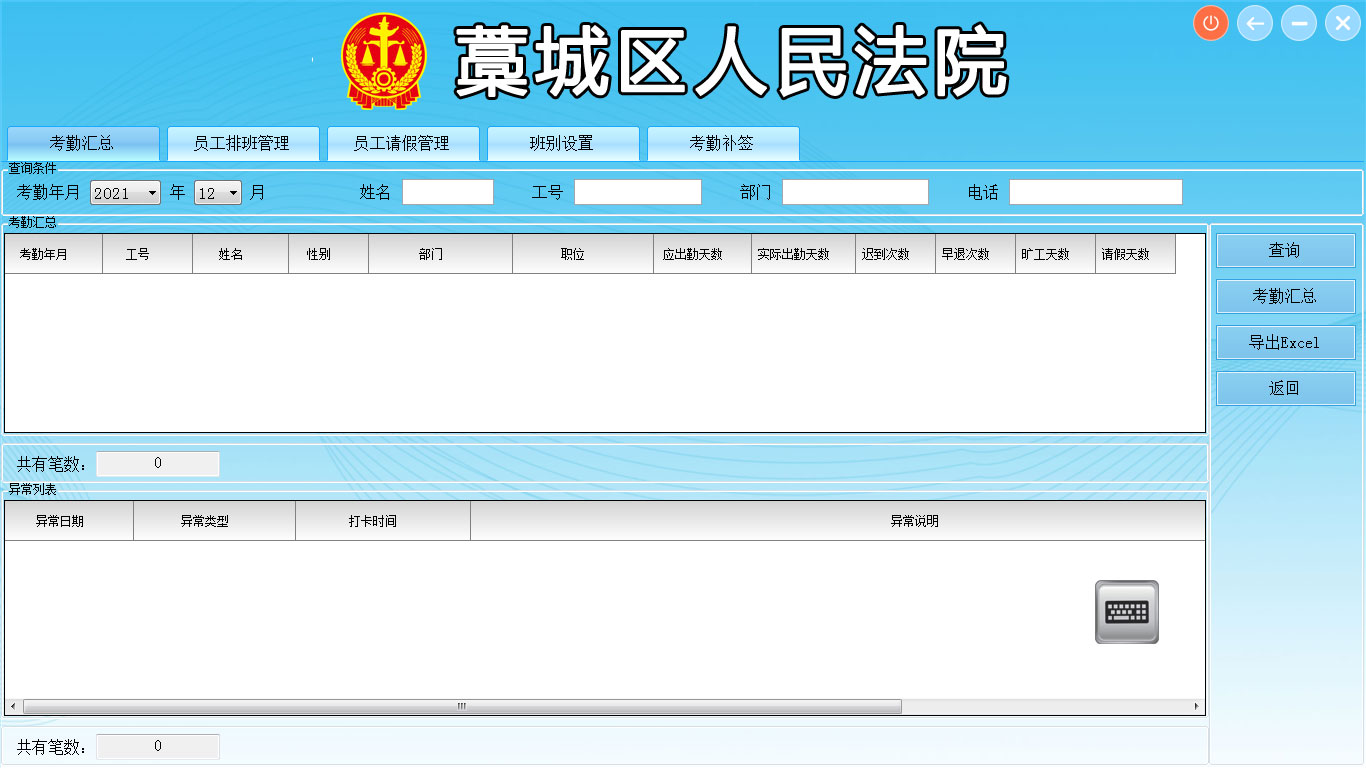Image resolution: width=1366 pixels, height=768 pixels.
Task: Click into the 工号 text box
Action: tap(637, 192)
